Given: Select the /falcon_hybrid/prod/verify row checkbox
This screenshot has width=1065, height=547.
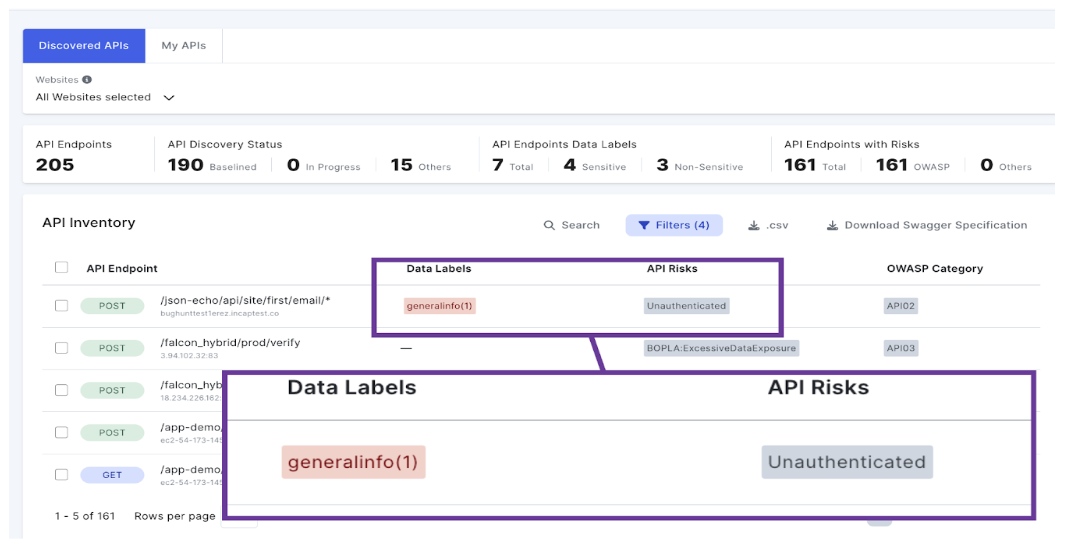Looking at the screenshot, I should [61, 348].
